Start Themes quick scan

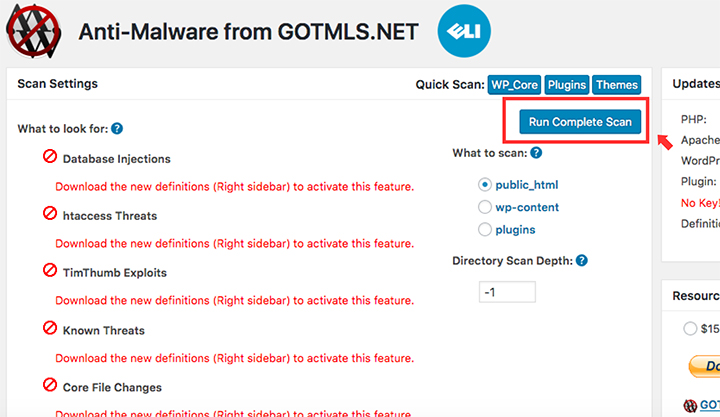pyautogui.click(x=617, y=85)
